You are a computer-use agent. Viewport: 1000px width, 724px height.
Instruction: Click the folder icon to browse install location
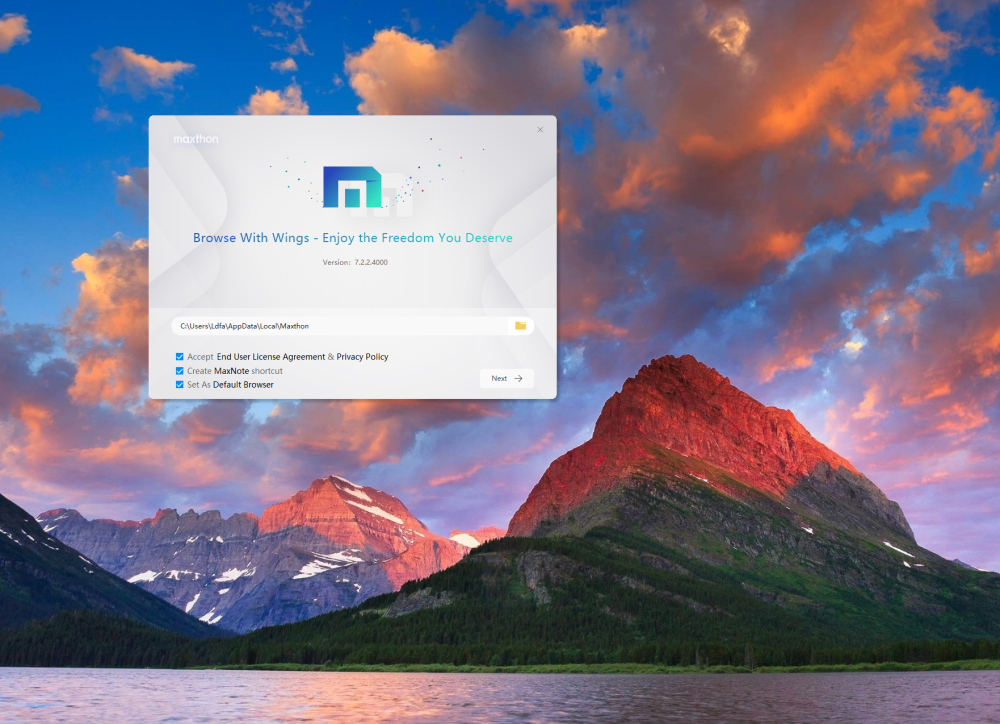click(x=520, y=326)
